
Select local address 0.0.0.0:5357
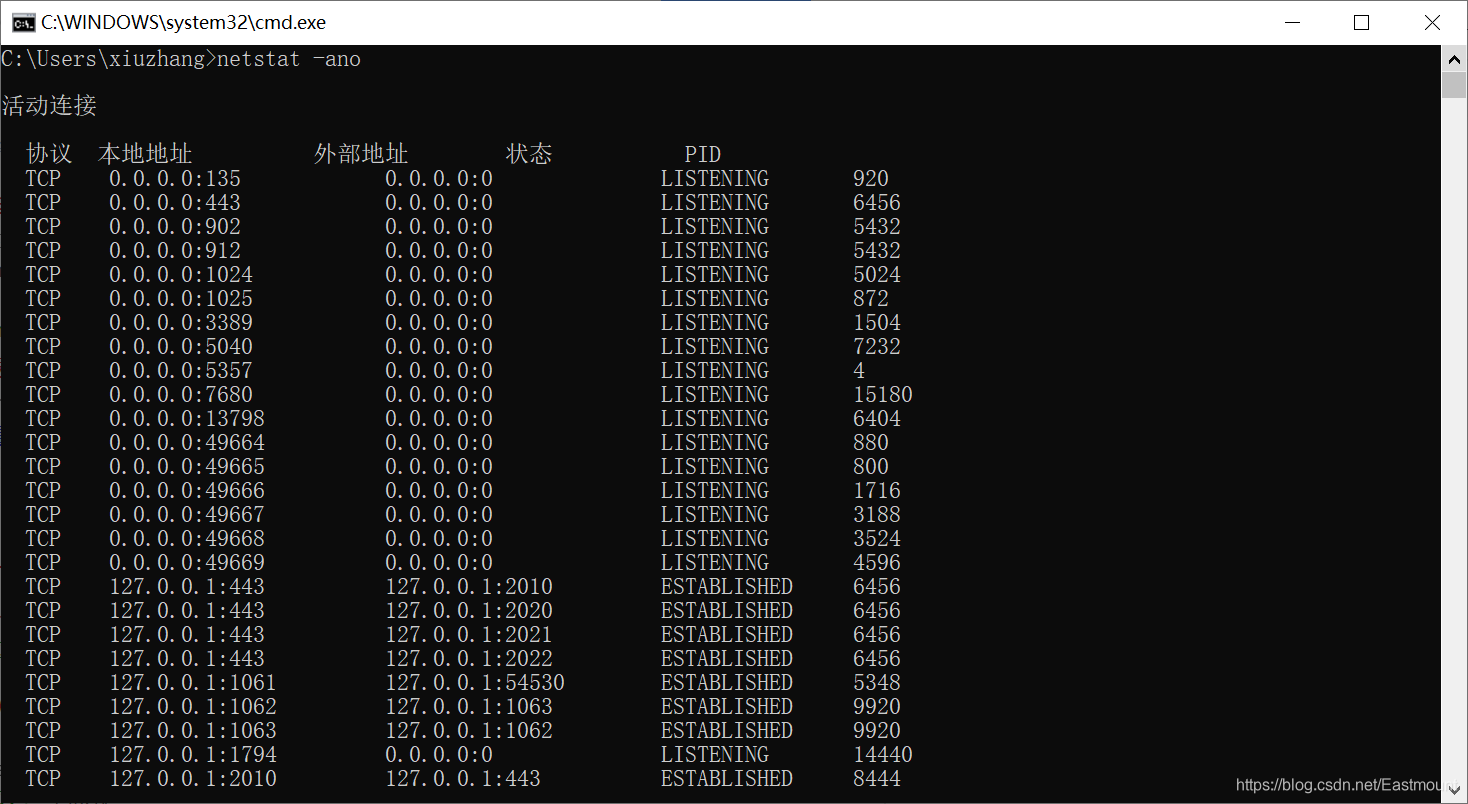(x=181, y=371)
